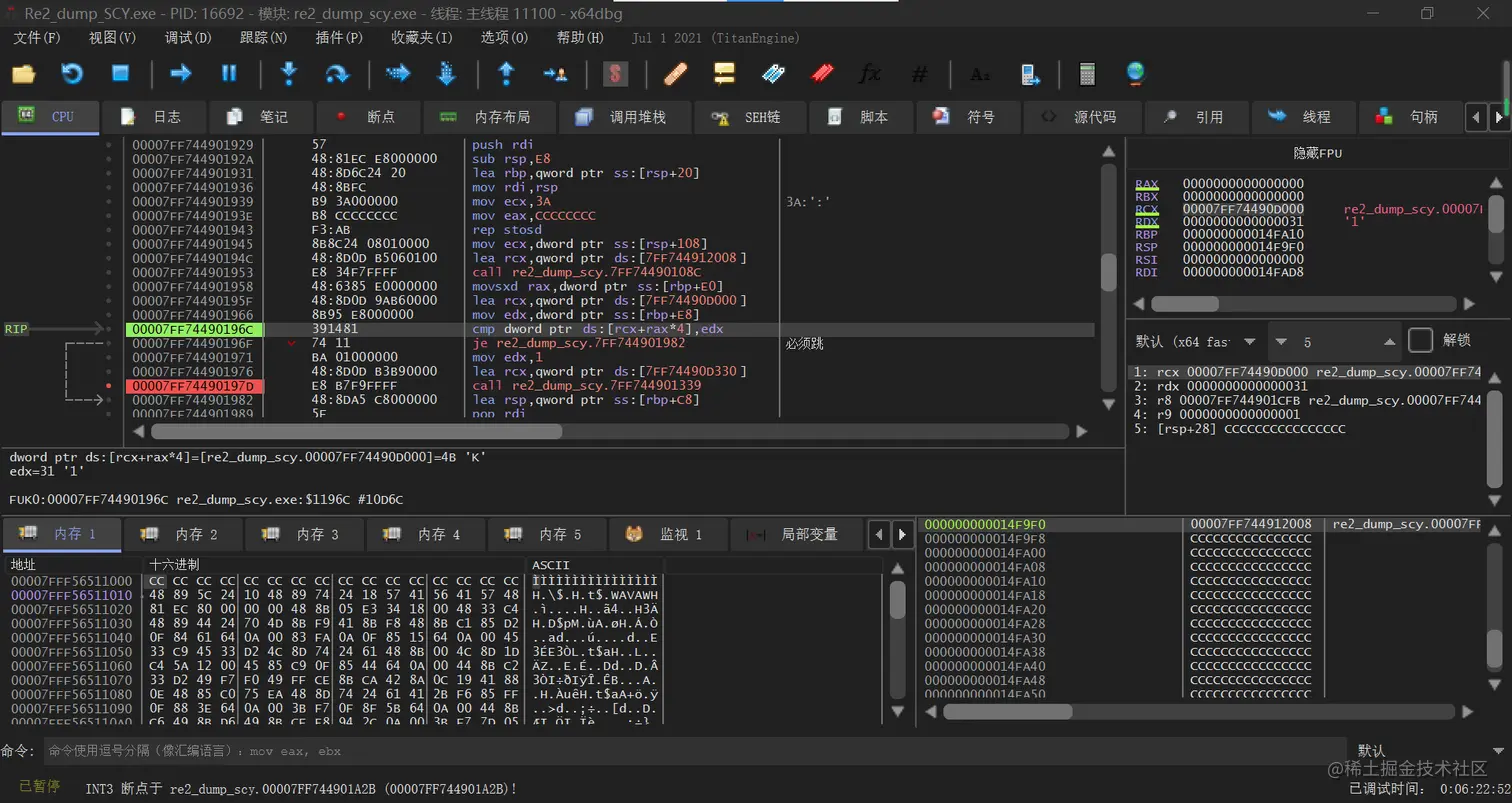Toggle the 解锁 unlock checkbox
Viewport: 1512px width, 803px height.
click(1420, 340)
